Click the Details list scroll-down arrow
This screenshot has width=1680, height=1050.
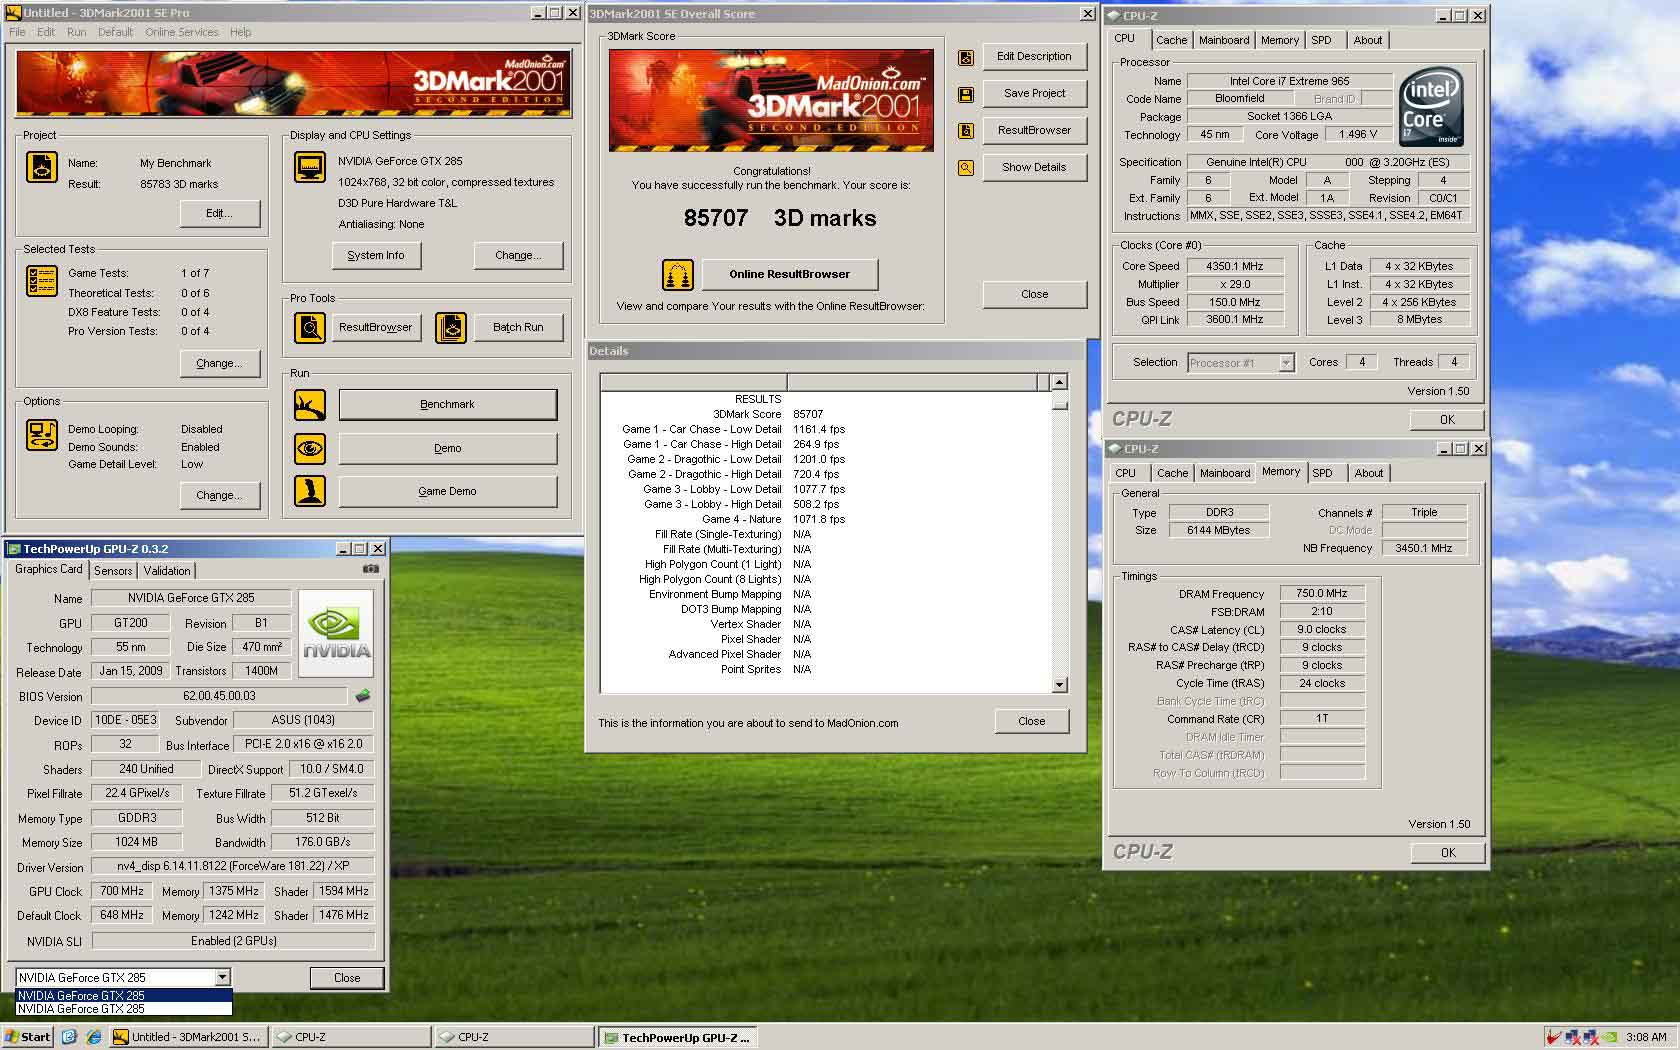pyautogui.click(x=1059, y=685)
